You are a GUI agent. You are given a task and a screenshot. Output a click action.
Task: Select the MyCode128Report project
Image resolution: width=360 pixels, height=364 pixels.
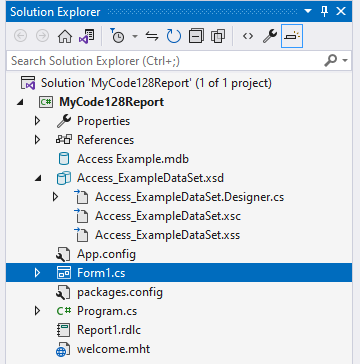111,102
